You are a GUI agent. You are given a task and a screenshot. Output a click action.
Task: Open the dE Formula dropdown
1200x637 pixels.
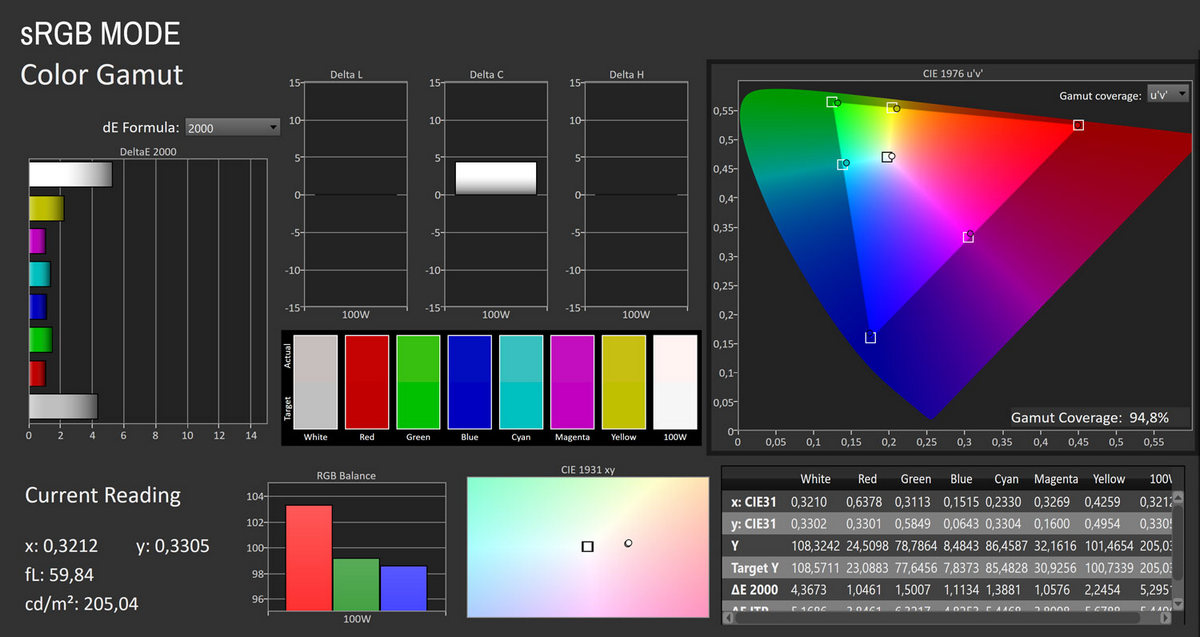(233, 128)
